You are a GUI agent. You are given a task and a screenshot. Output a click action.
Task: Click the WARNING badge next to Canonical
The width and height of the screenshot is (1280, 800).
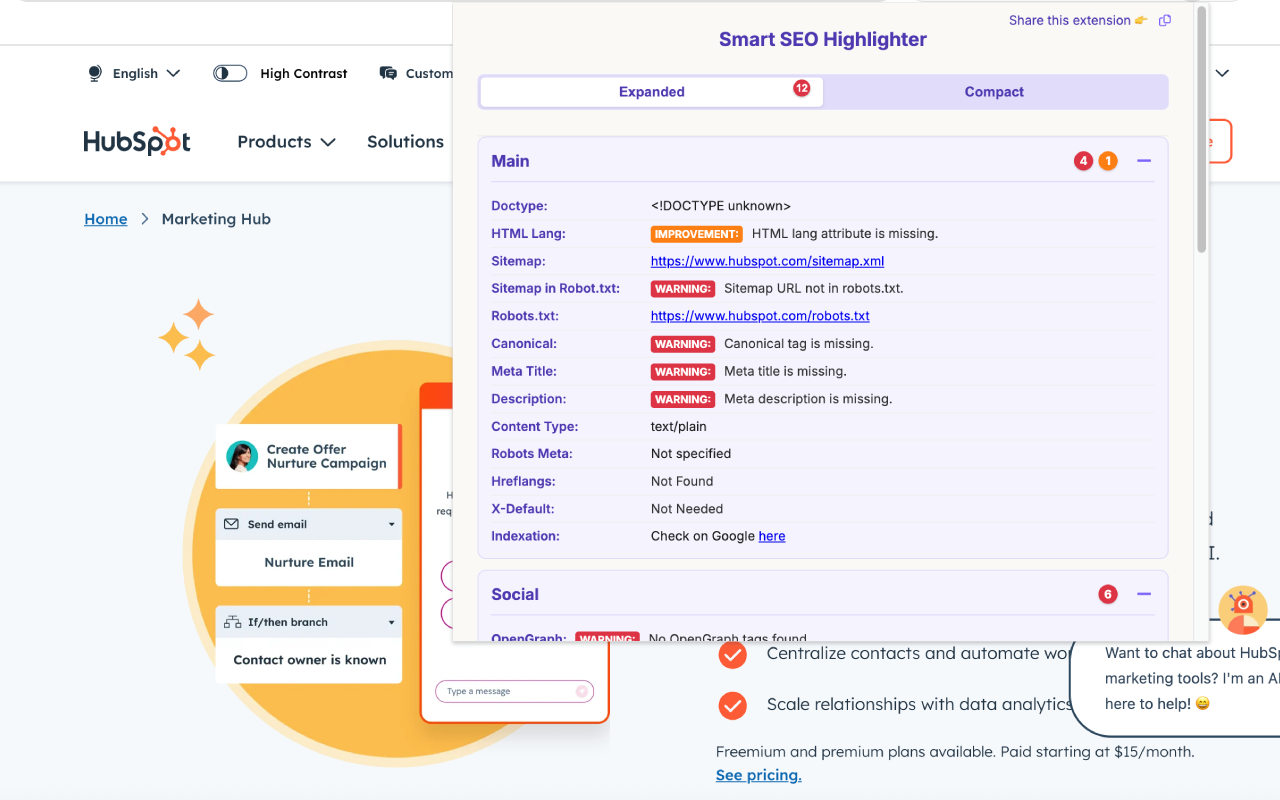point(682,343)
